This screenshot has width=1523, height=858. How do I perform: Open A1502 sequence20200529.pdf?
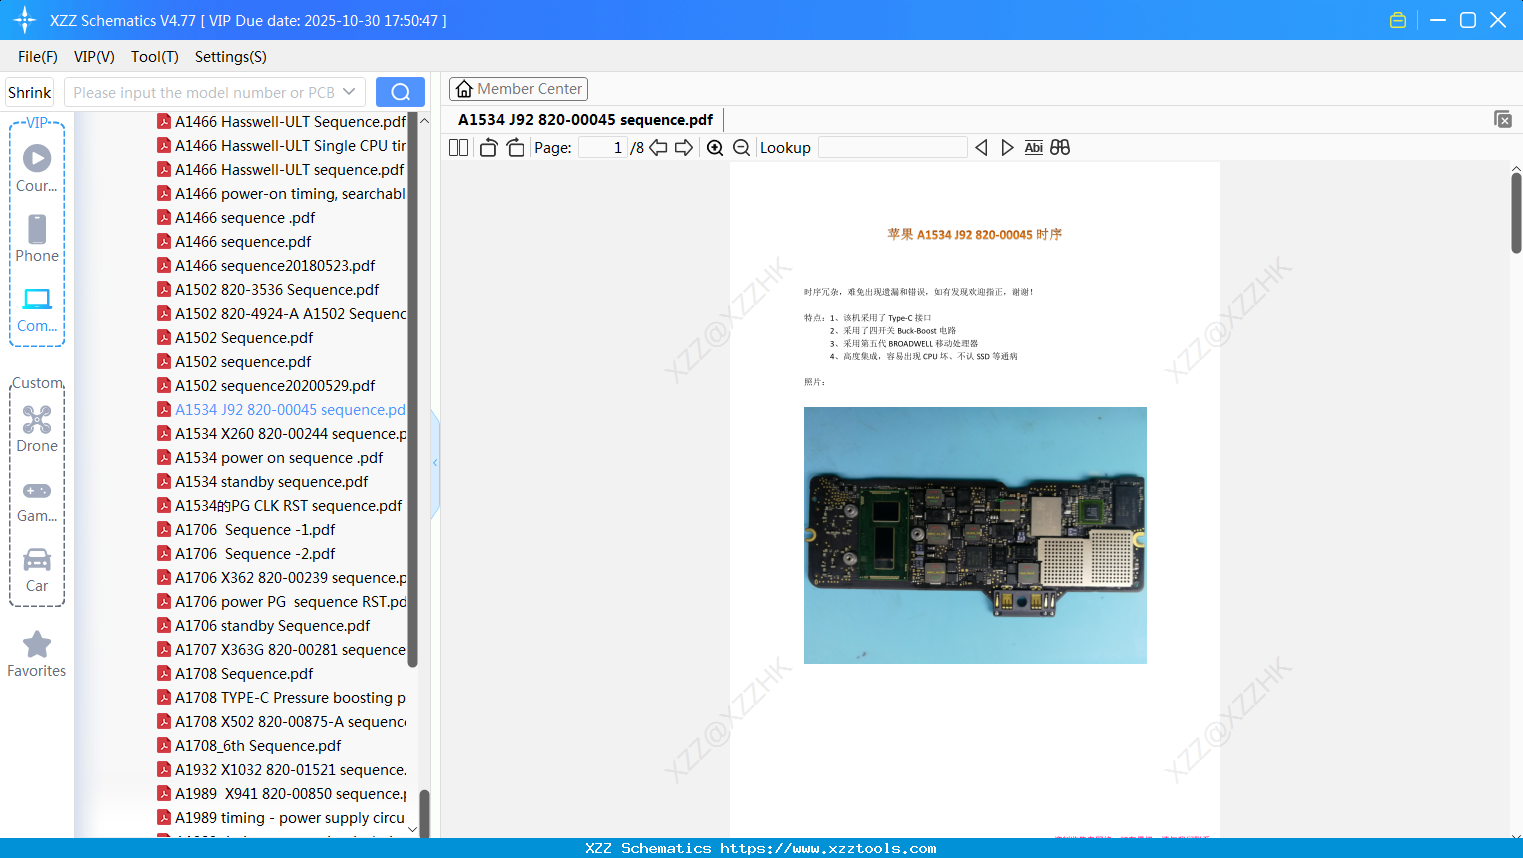point(267,386)
